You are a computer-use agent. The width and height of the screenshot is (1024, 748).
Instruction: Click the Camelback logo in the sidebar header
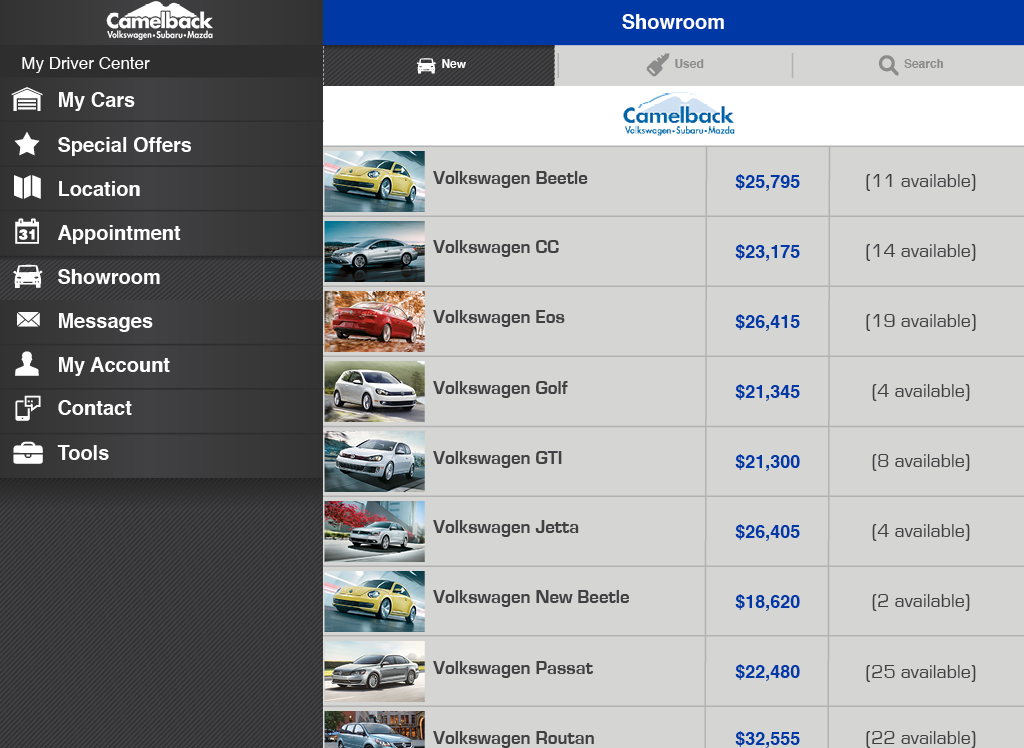click(x=160, y=22)
